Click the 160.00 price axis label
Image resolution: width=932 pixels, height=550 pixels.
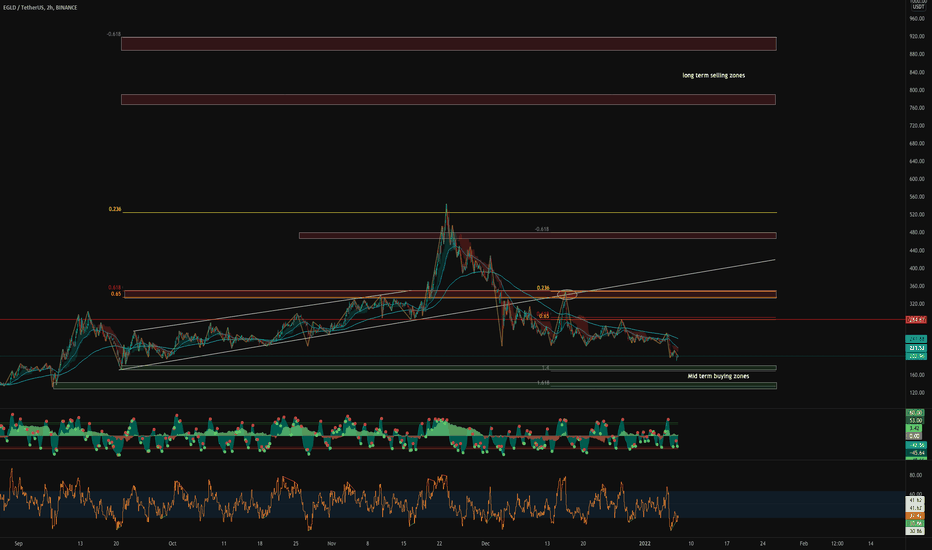point(917,375)
